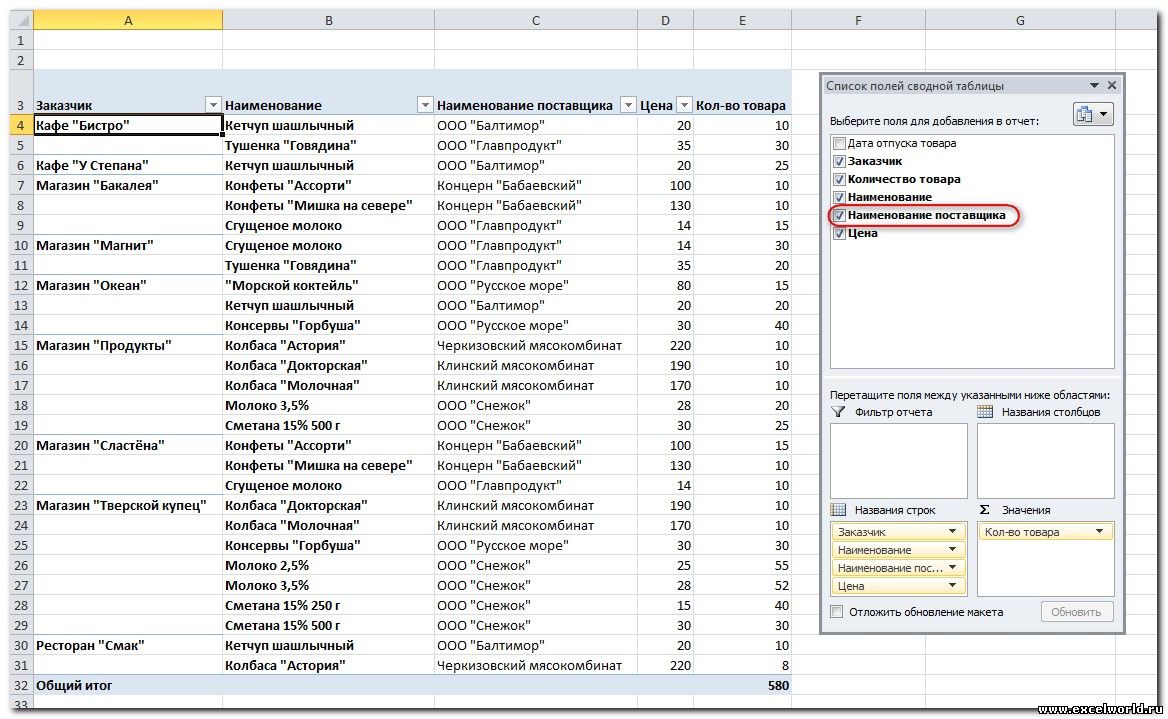Uncheck the 'Цена' field checkbox
This screenshot has width=1168, height=719.
(x=840, y=233)
